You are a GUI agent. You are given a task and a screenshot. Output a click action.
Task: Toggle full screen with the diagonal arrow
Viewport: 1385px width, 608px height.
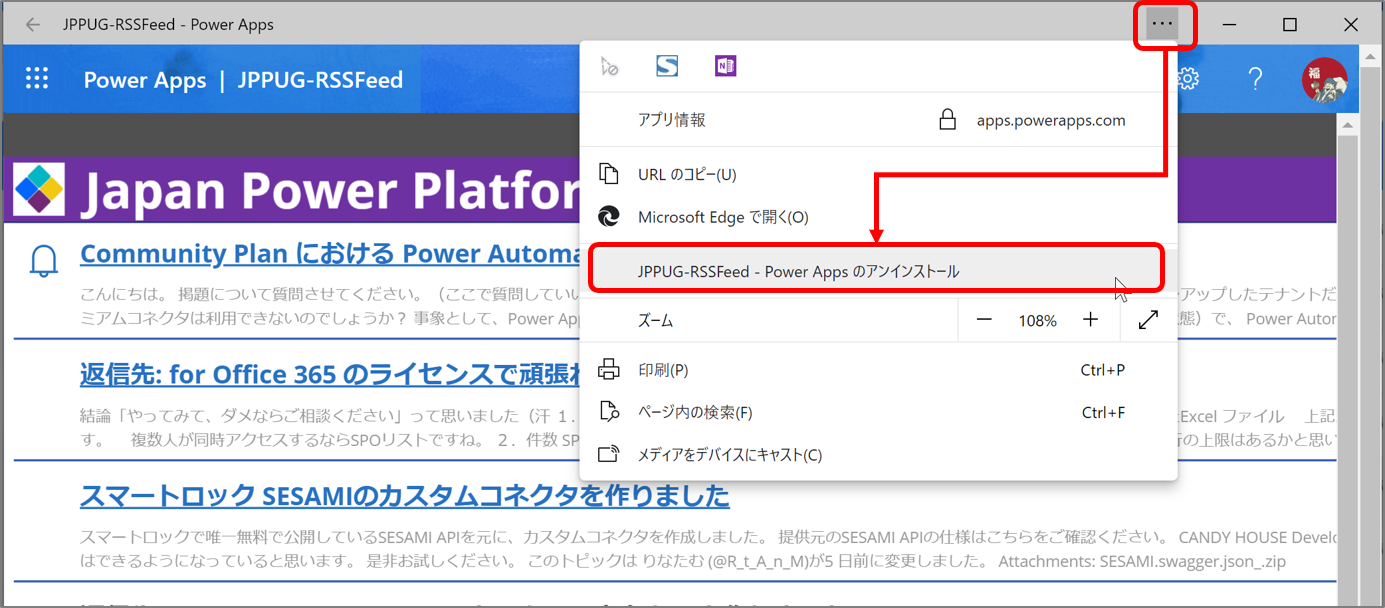pyautogui.click(x=1147, y=320)
